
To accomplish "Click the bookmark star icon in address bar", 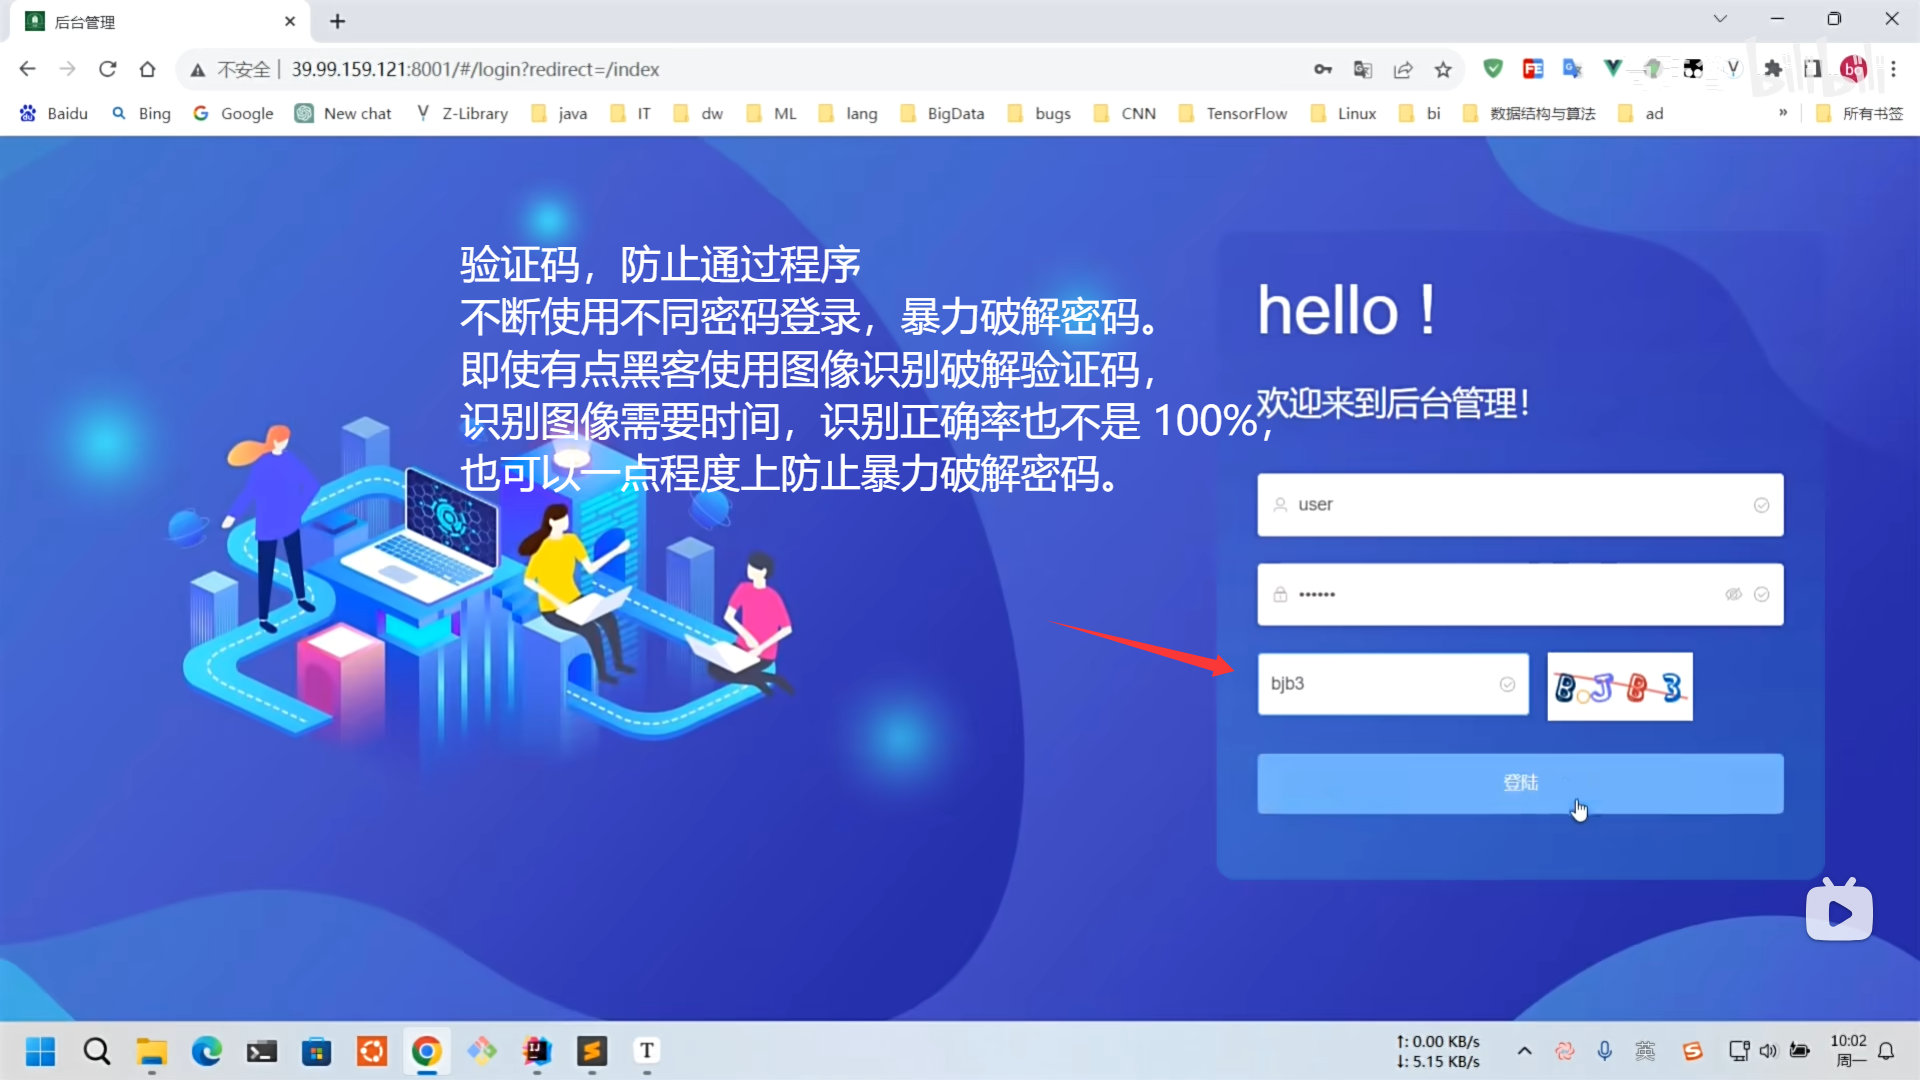I will [1443, 70].
